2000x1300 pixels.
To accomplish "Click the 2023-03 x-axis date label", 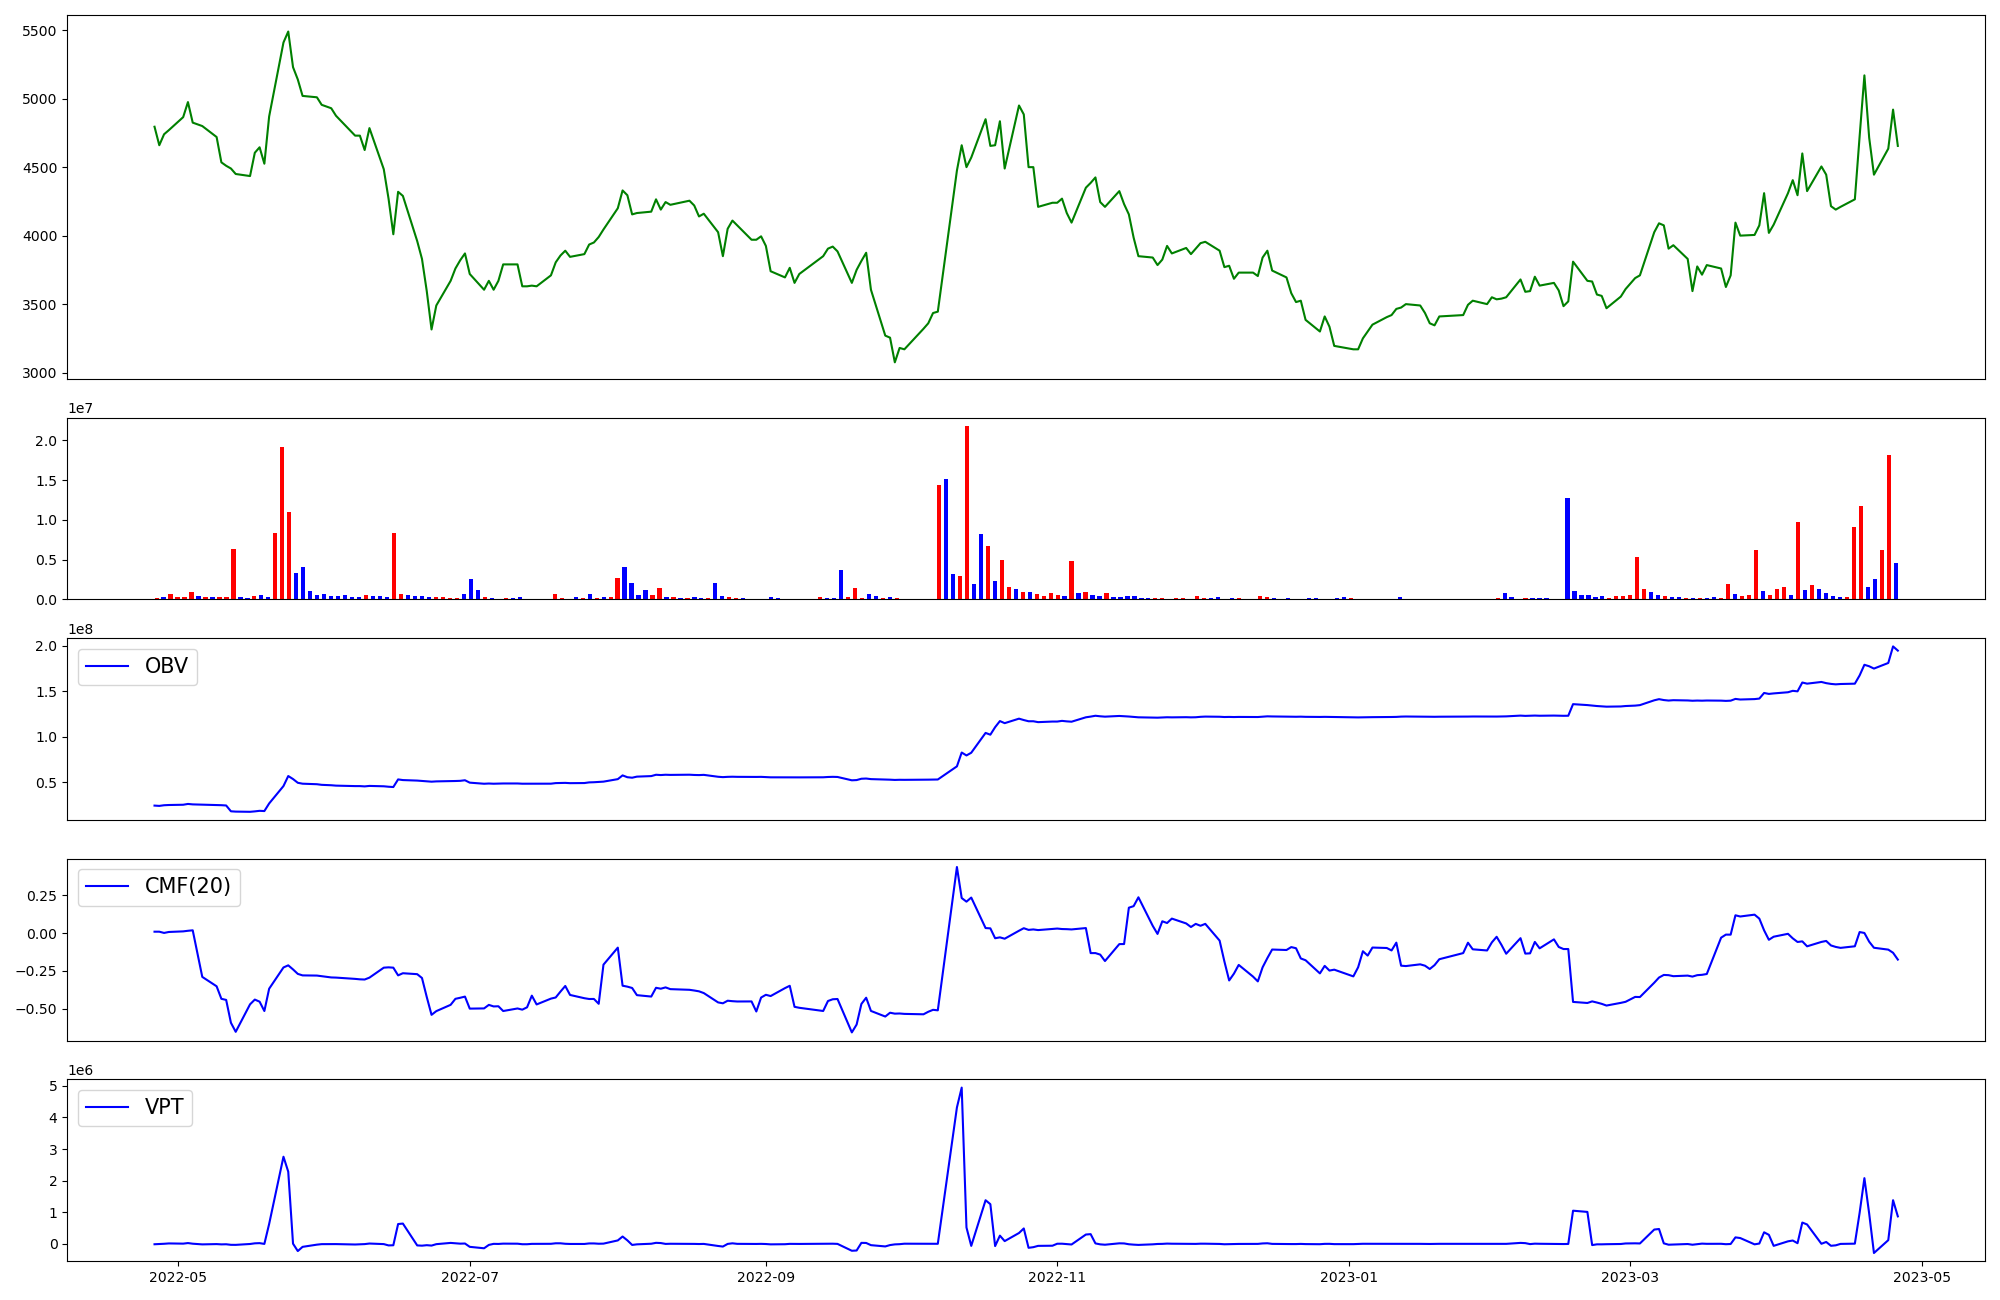I will (1631, 1277).
